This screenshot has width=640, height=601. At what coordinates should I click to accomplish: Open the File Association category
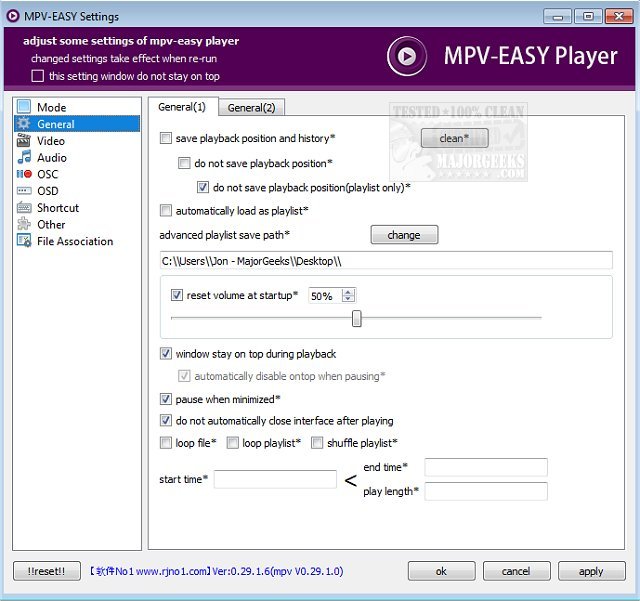(74, 241)
